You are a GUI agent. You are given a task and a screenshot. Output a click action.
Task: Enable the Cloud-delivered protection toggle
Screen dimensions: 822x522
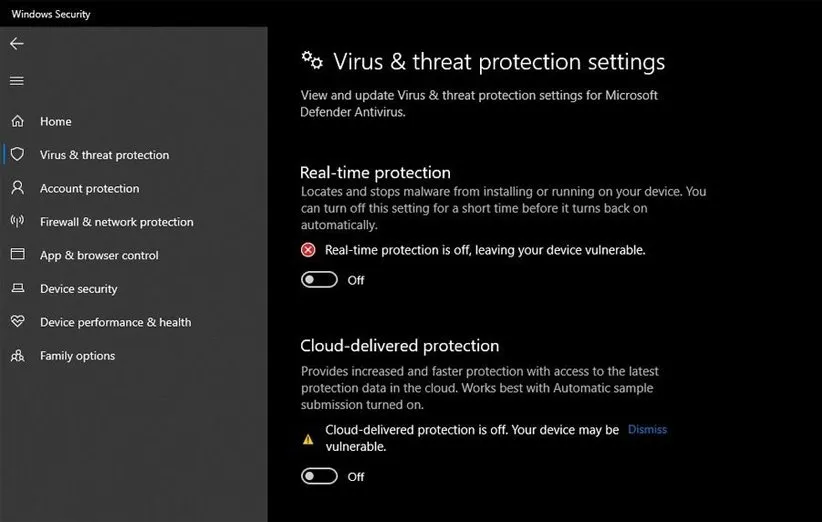tap(319, 477)
